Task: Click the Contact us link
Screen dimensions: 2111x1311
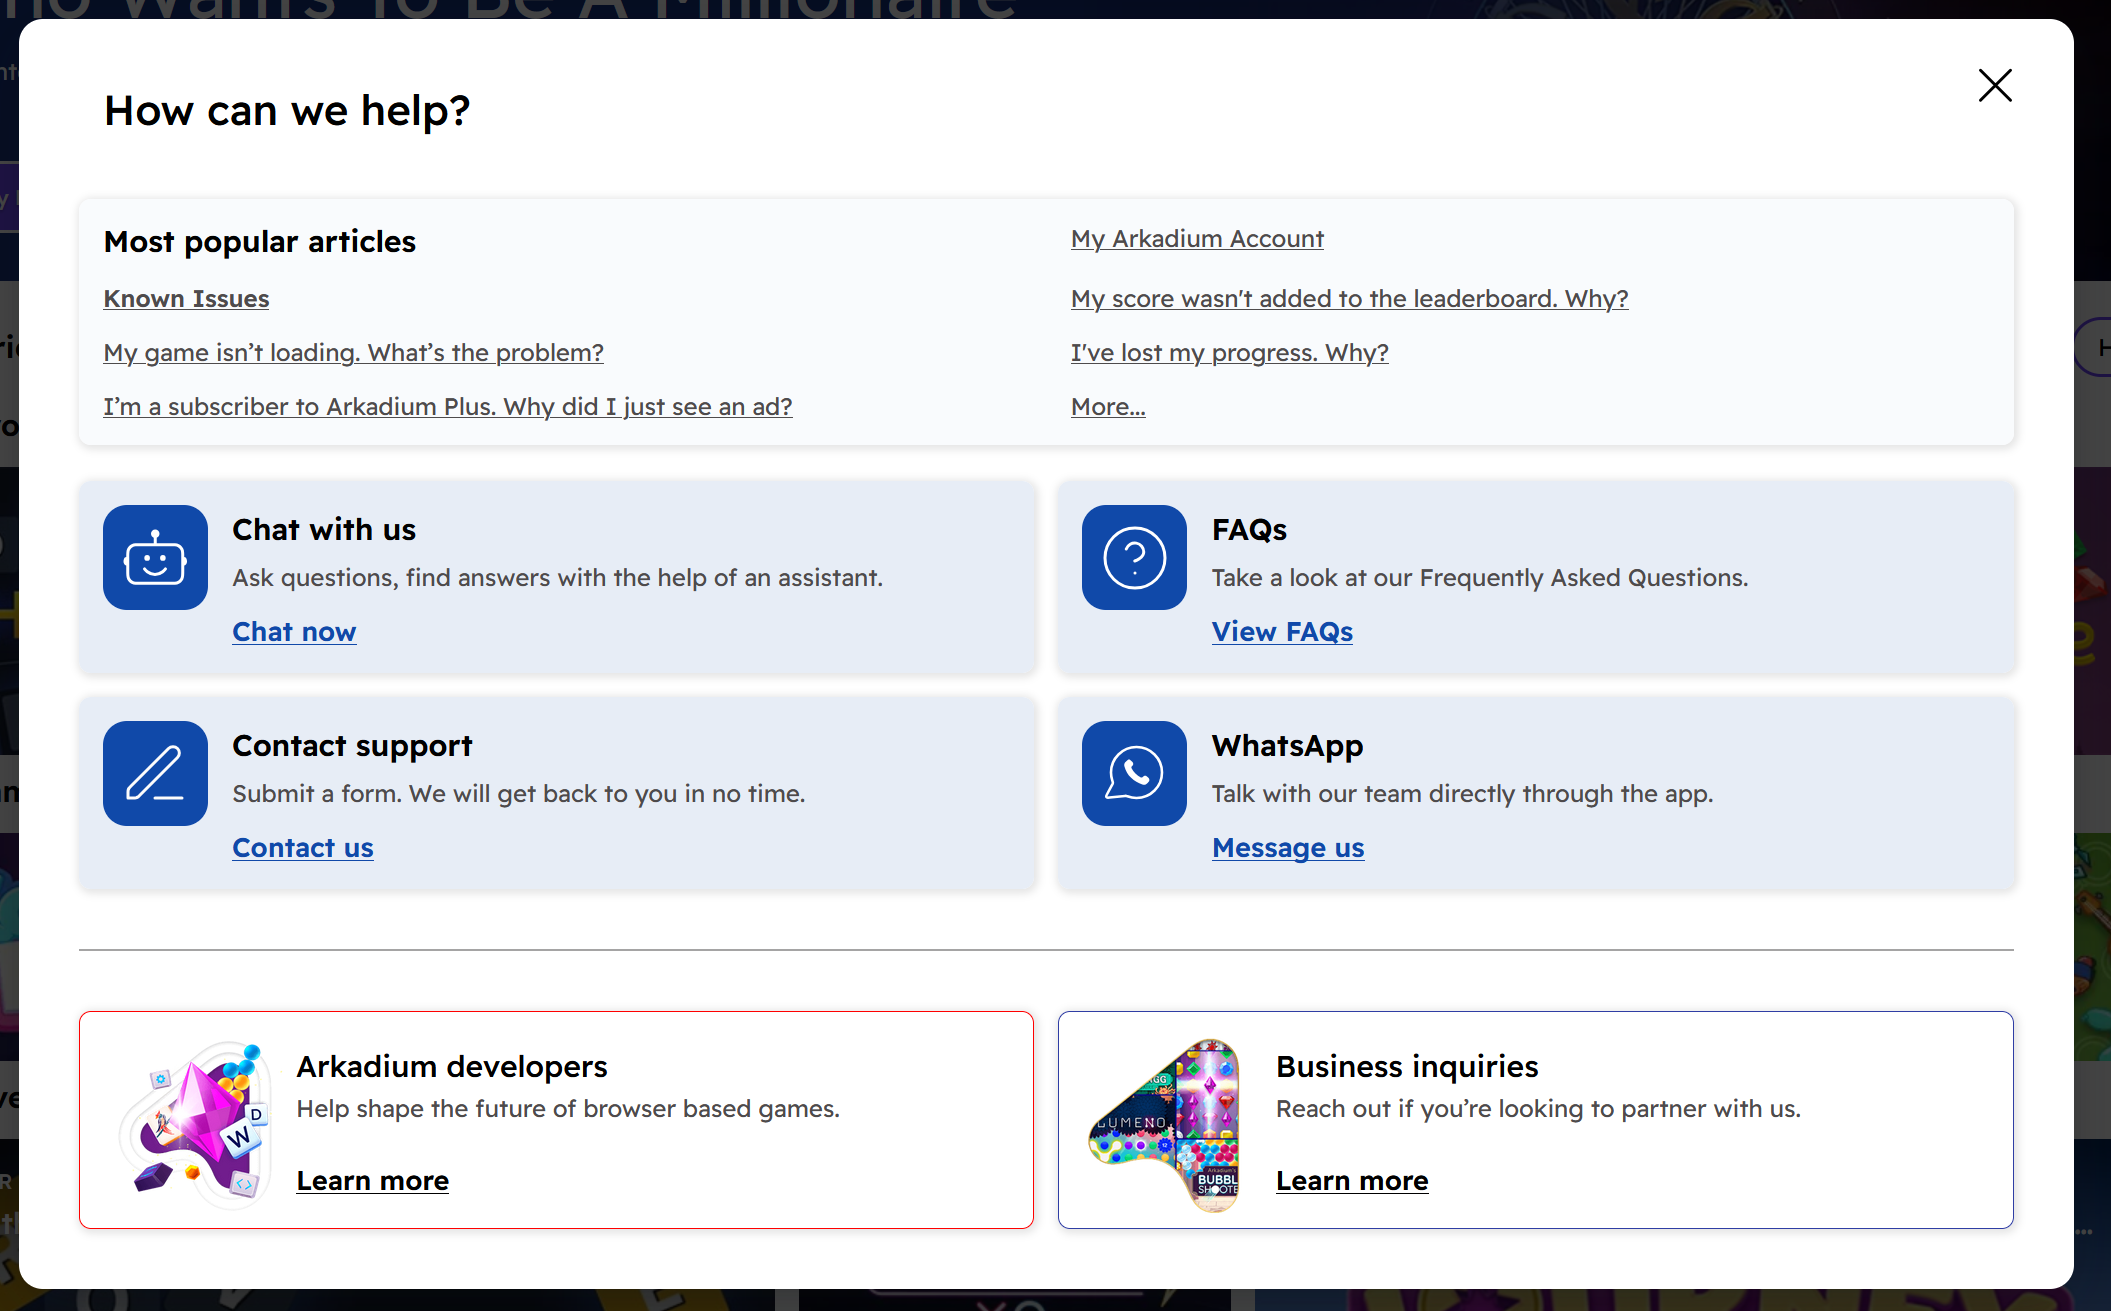Action: (303, 848)
